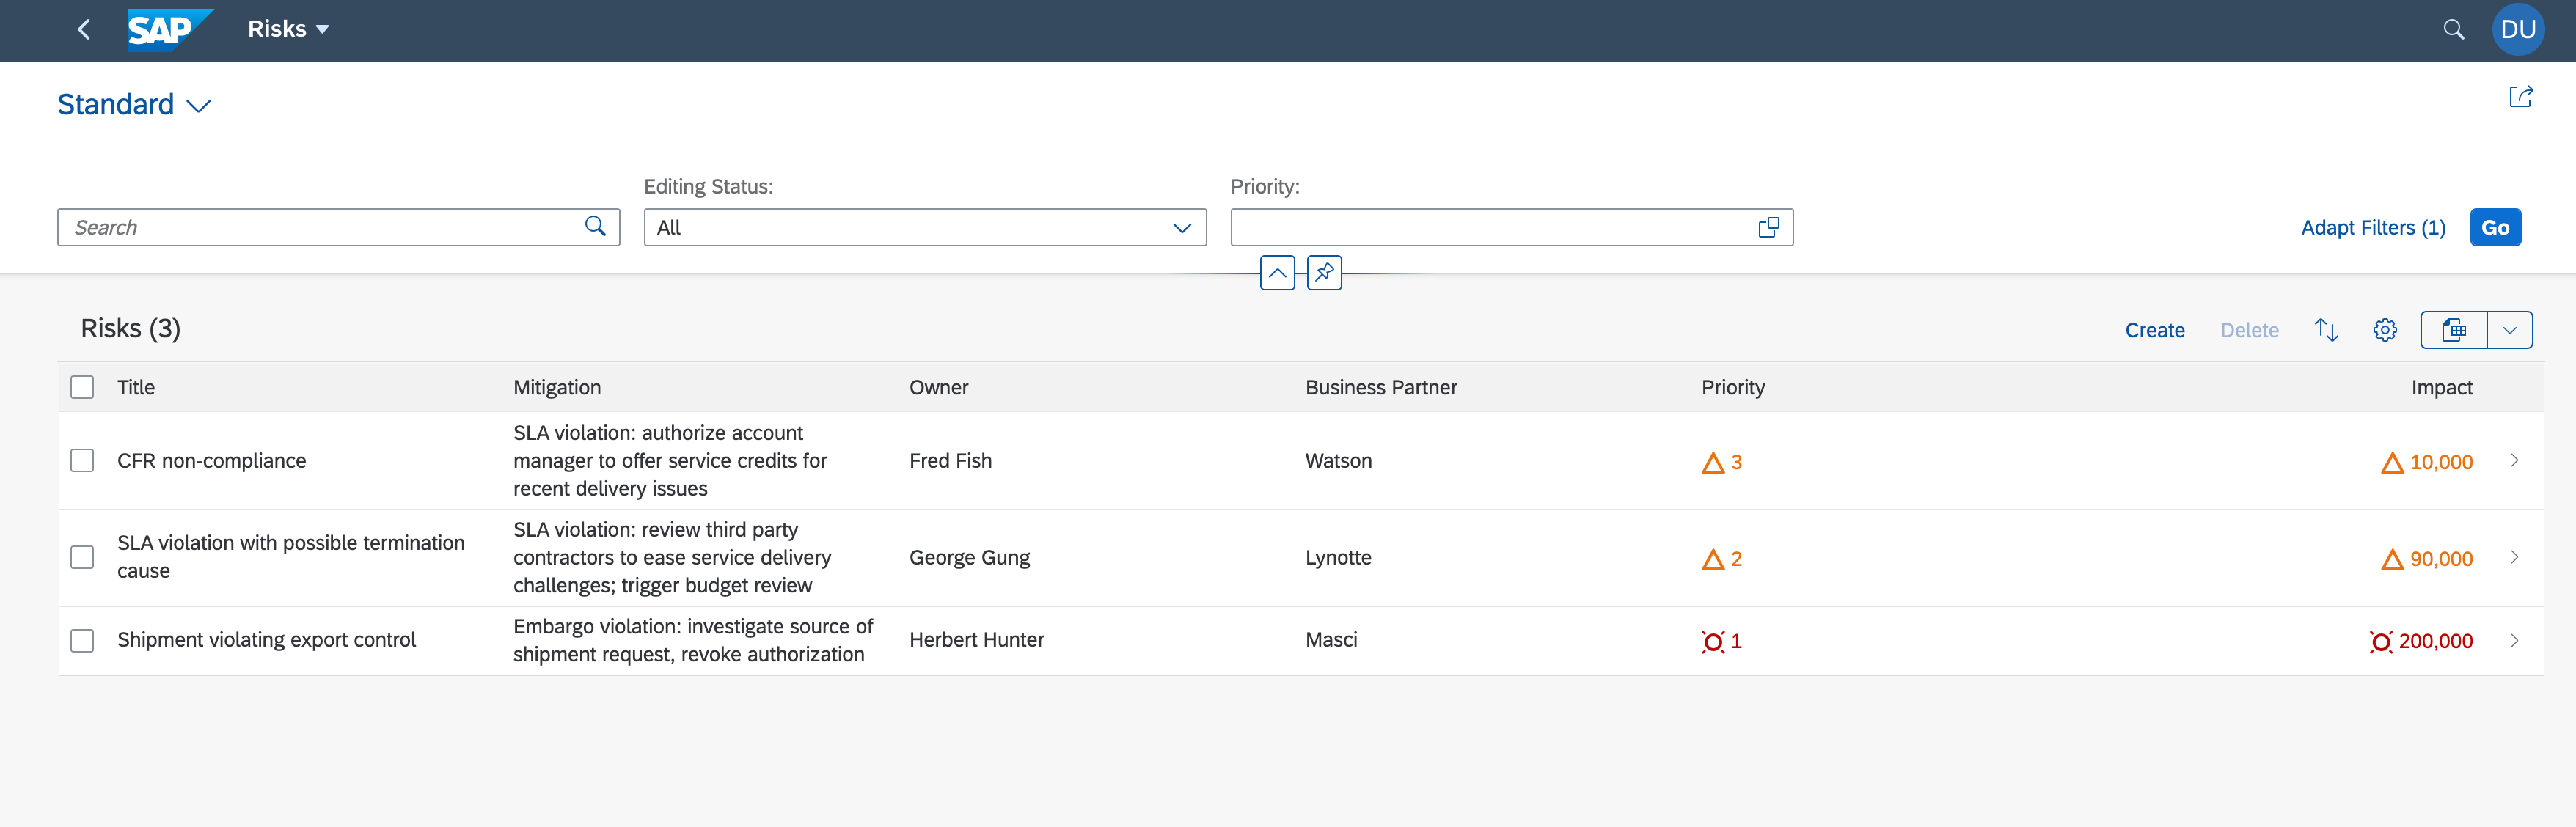Export table to spreadsheet
Viewport: 2576px width, 827px height.
(2453, 330)
